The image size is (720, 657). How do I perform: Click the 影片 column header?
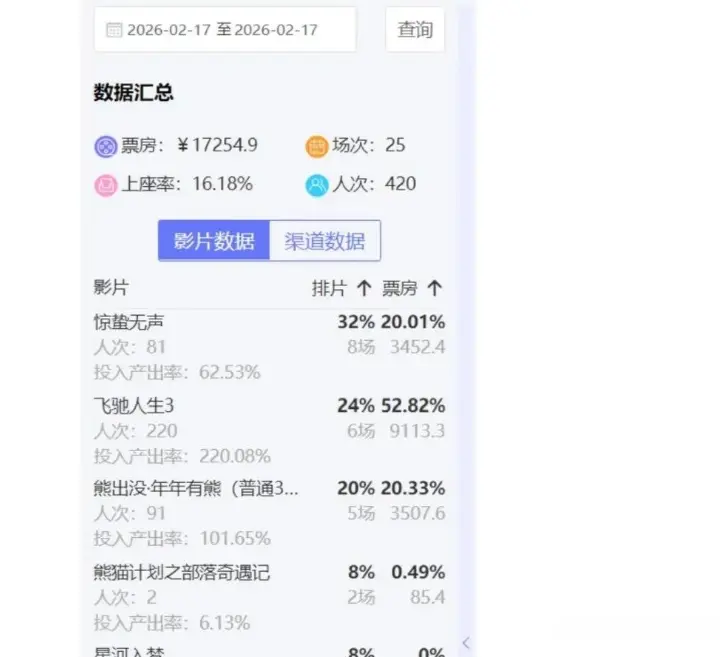click(x=111, y=288)
